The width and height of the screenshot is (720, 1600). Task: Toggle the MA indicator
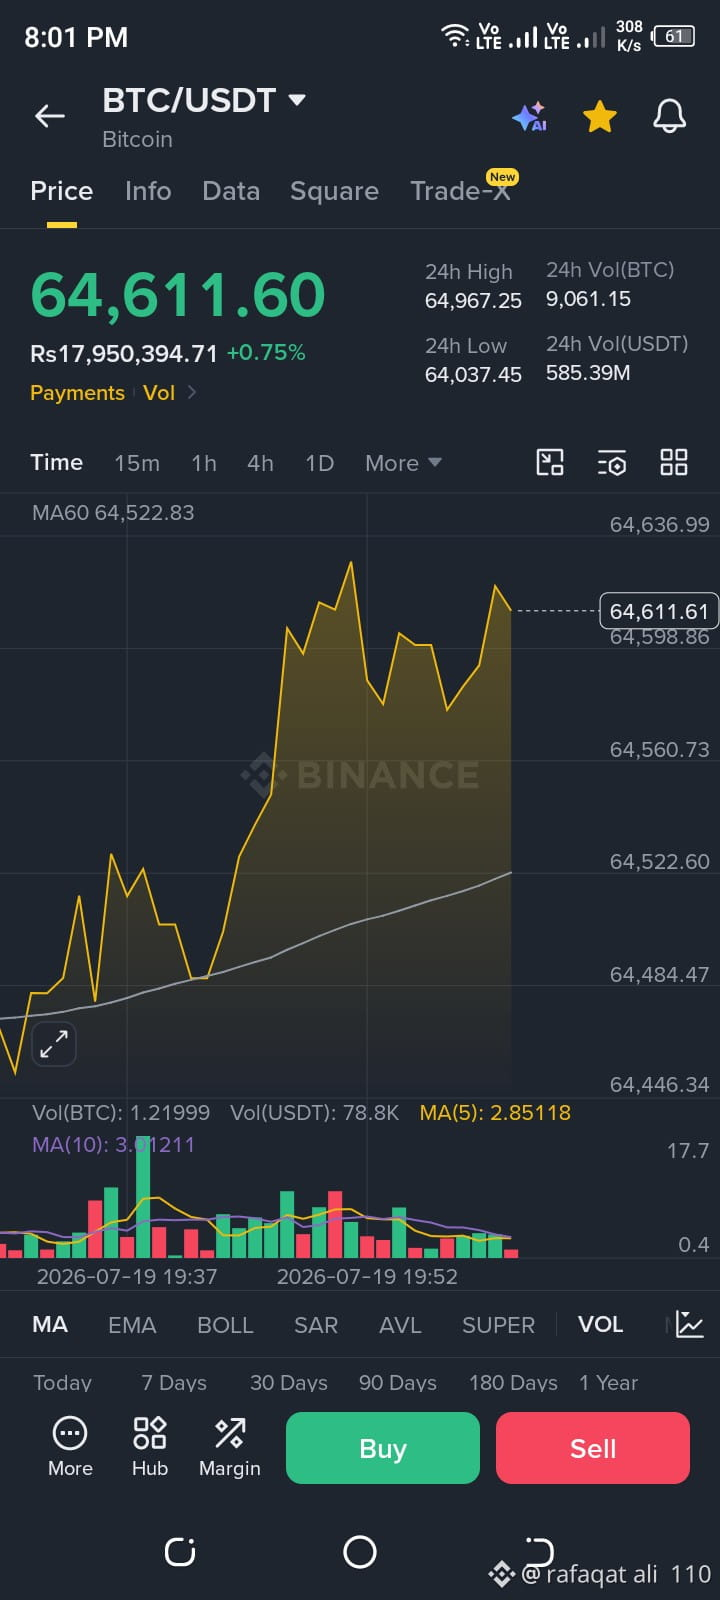point(50,1325)
